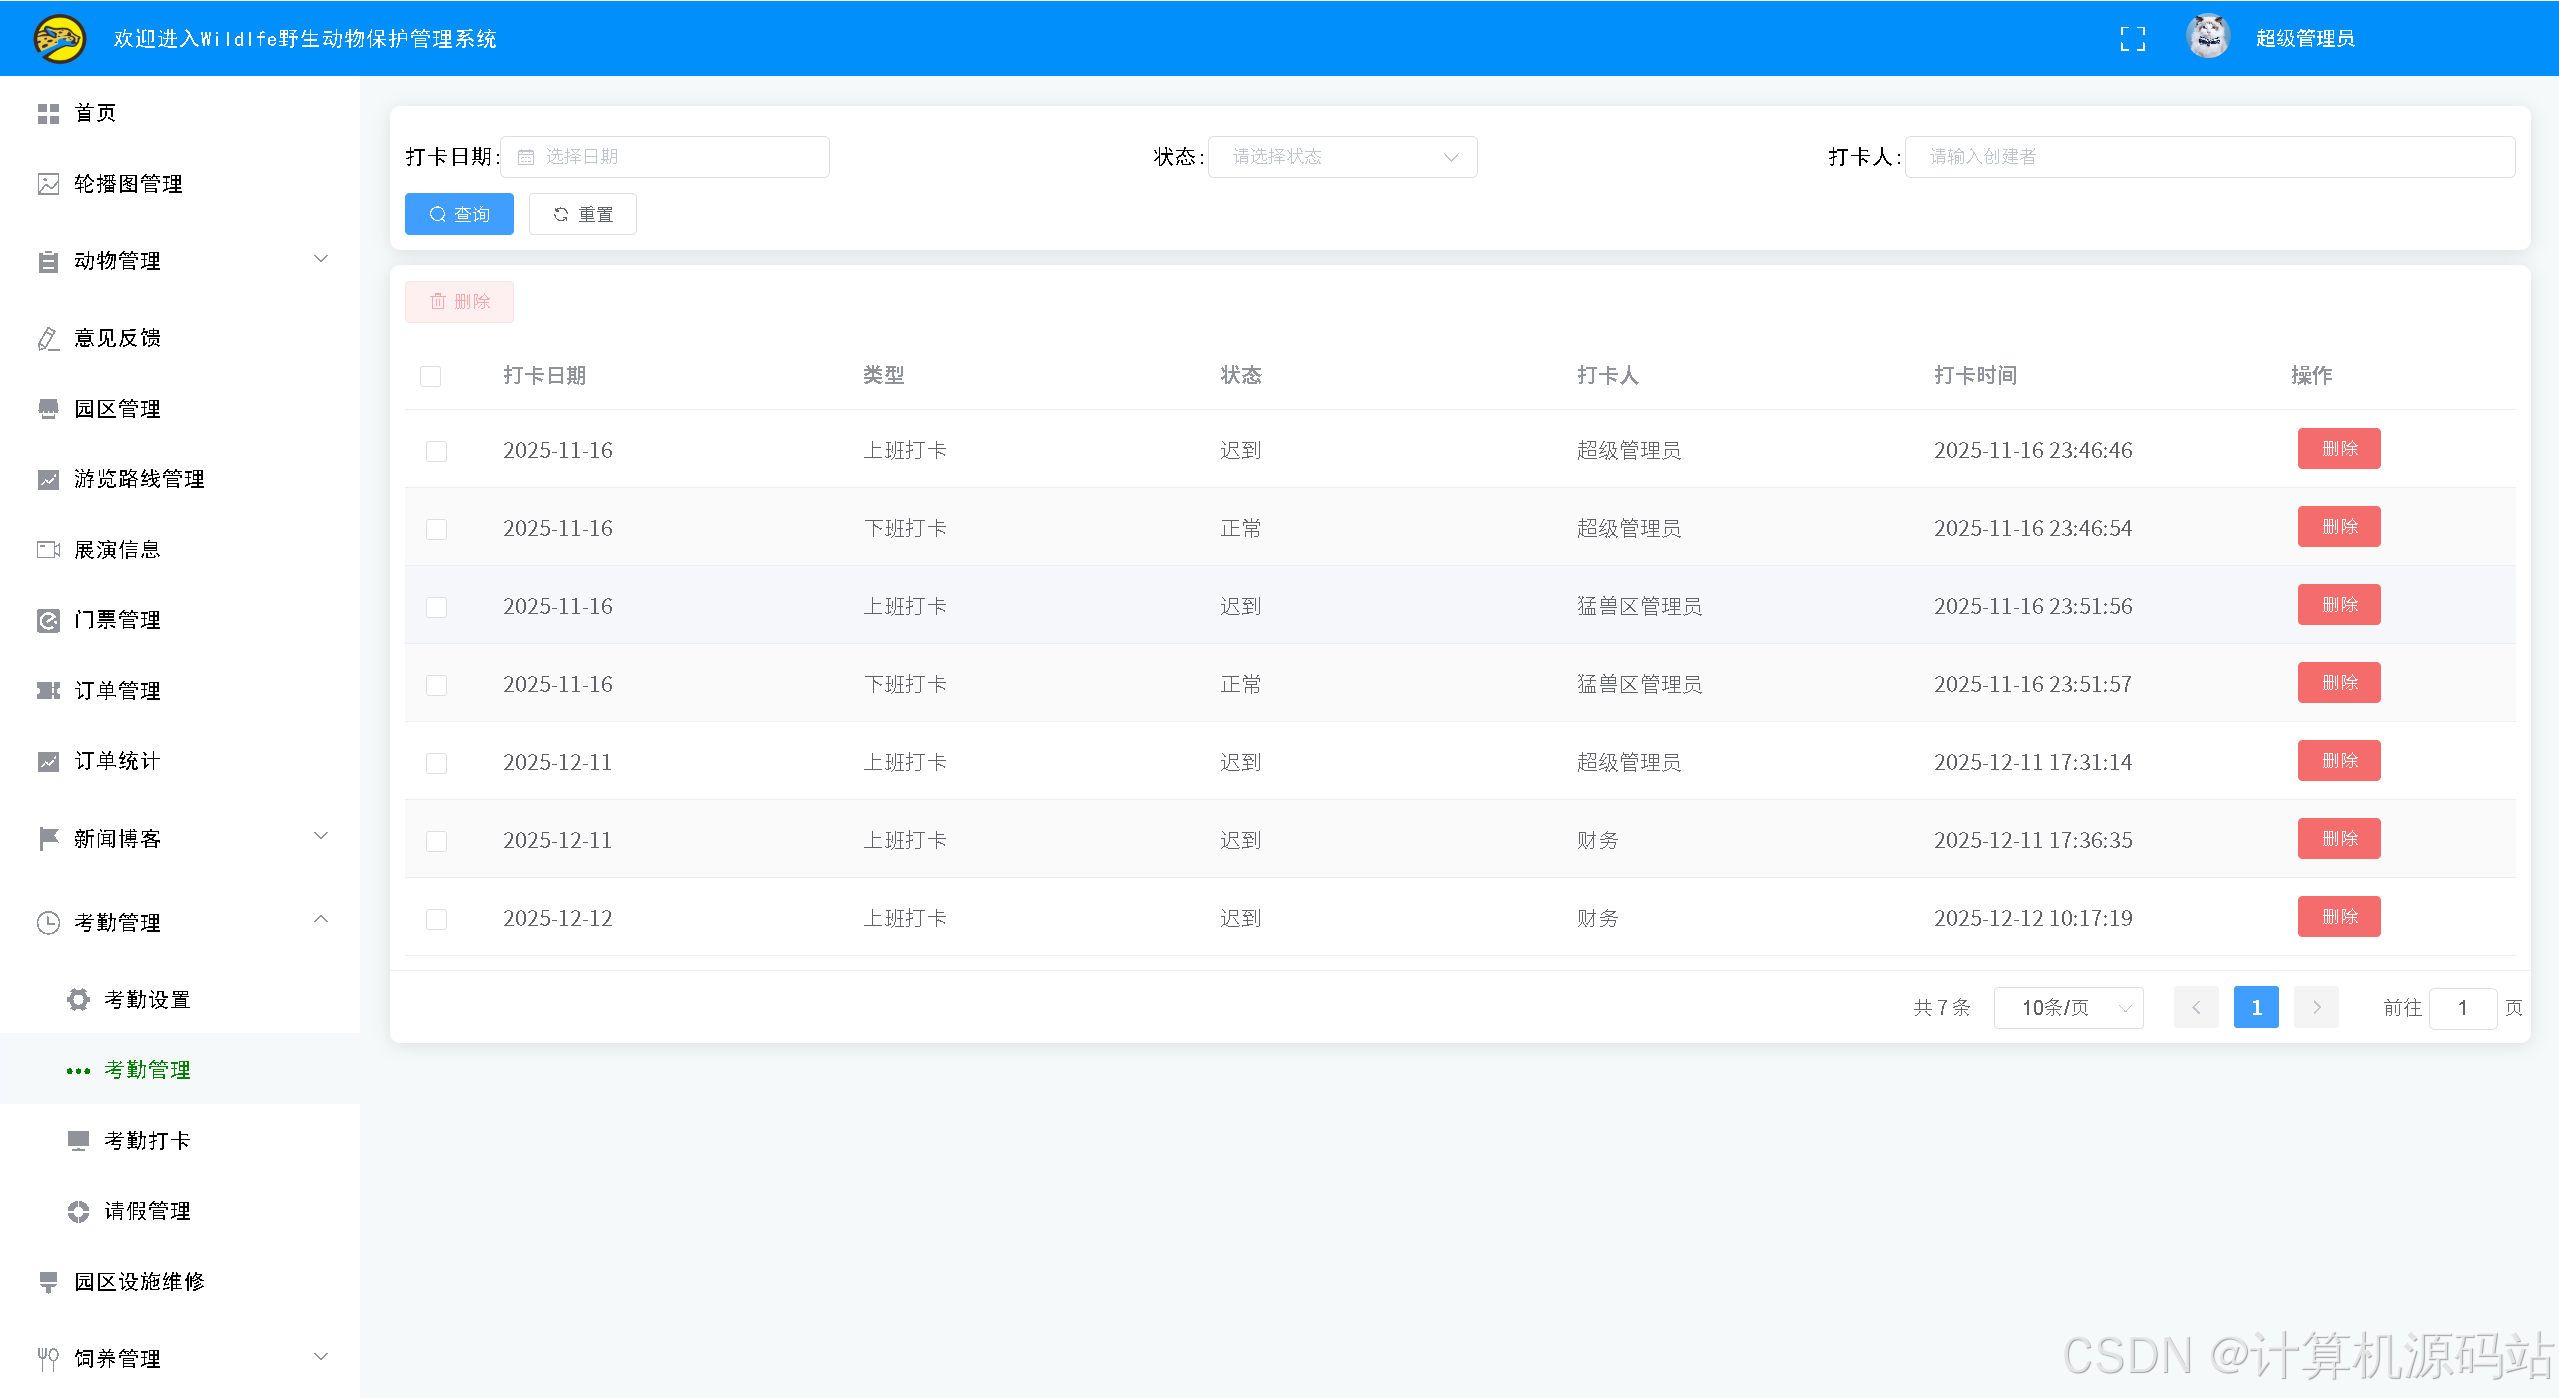Screen dimensions: 2559x1398
Task: Click the clock icon beside 考勤管理 parent menu
Action: [x=48, y=923]
